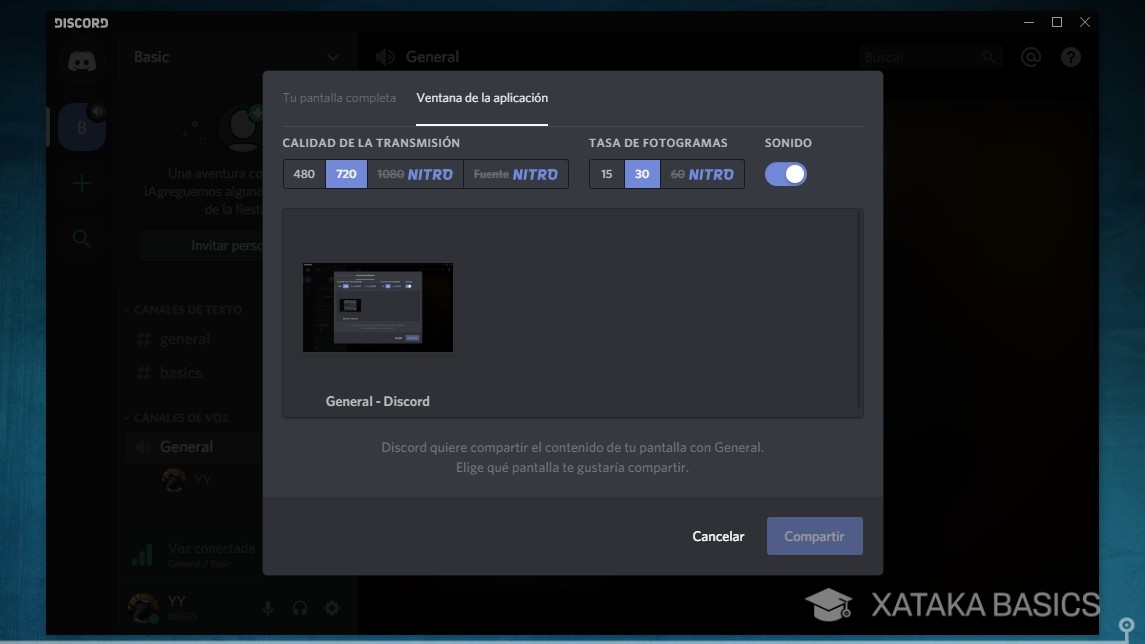Screen dimensions: 1145x644
Task: Toggle the SONIDO switch off
Action: tap(786, 173)
